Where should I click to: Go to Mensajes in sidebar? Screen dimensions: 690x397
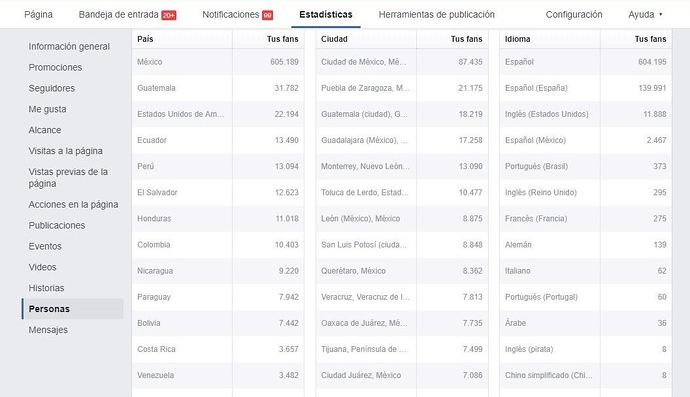point(48,330)
